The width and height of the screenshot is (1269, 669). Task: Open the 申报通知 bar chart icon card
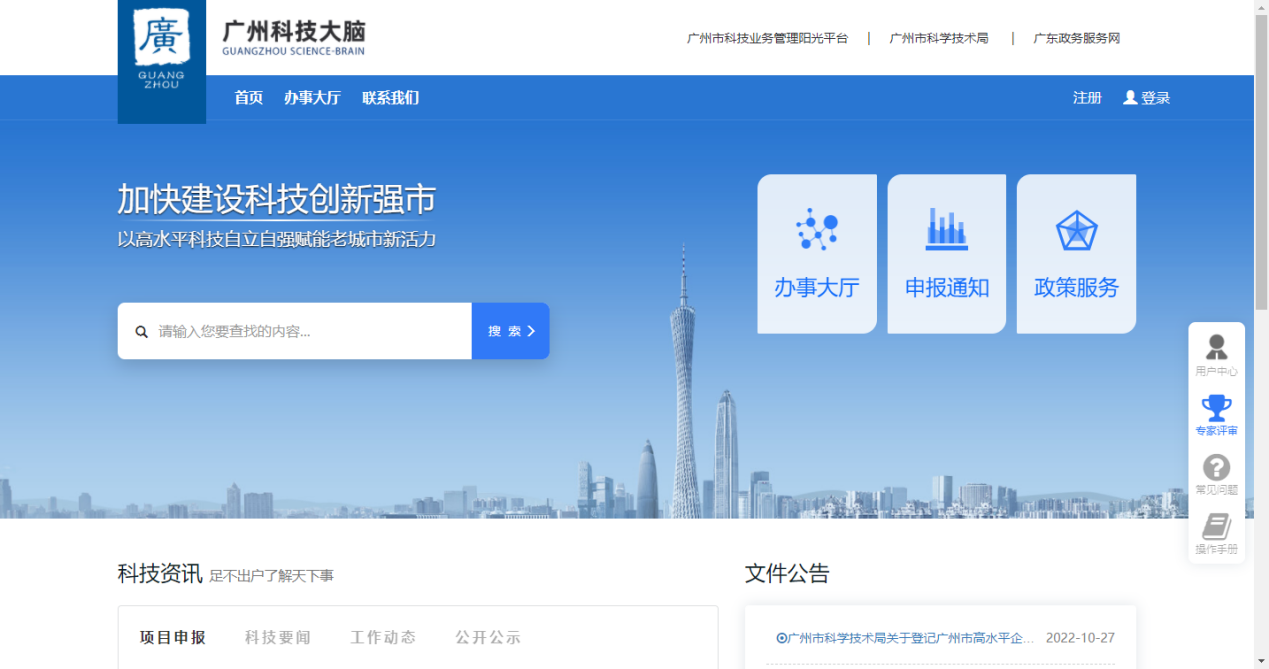946,253
